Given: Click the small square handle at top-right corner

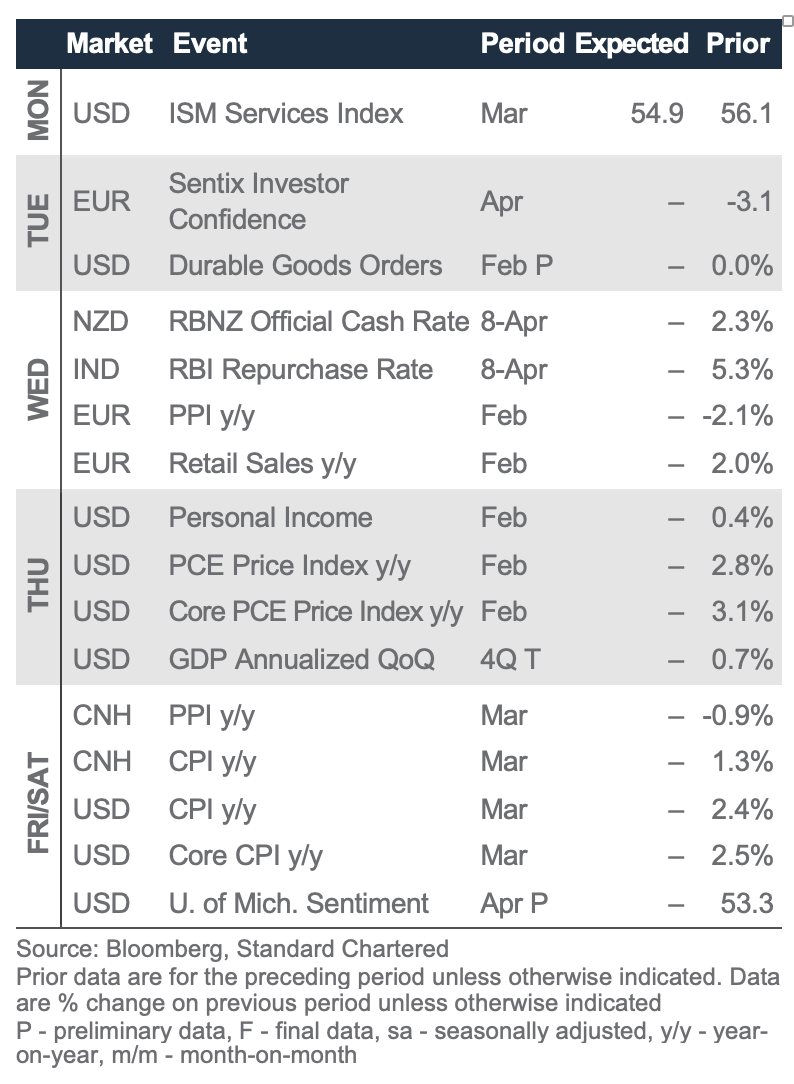Looking at the screenshot, I should (787, 21).
